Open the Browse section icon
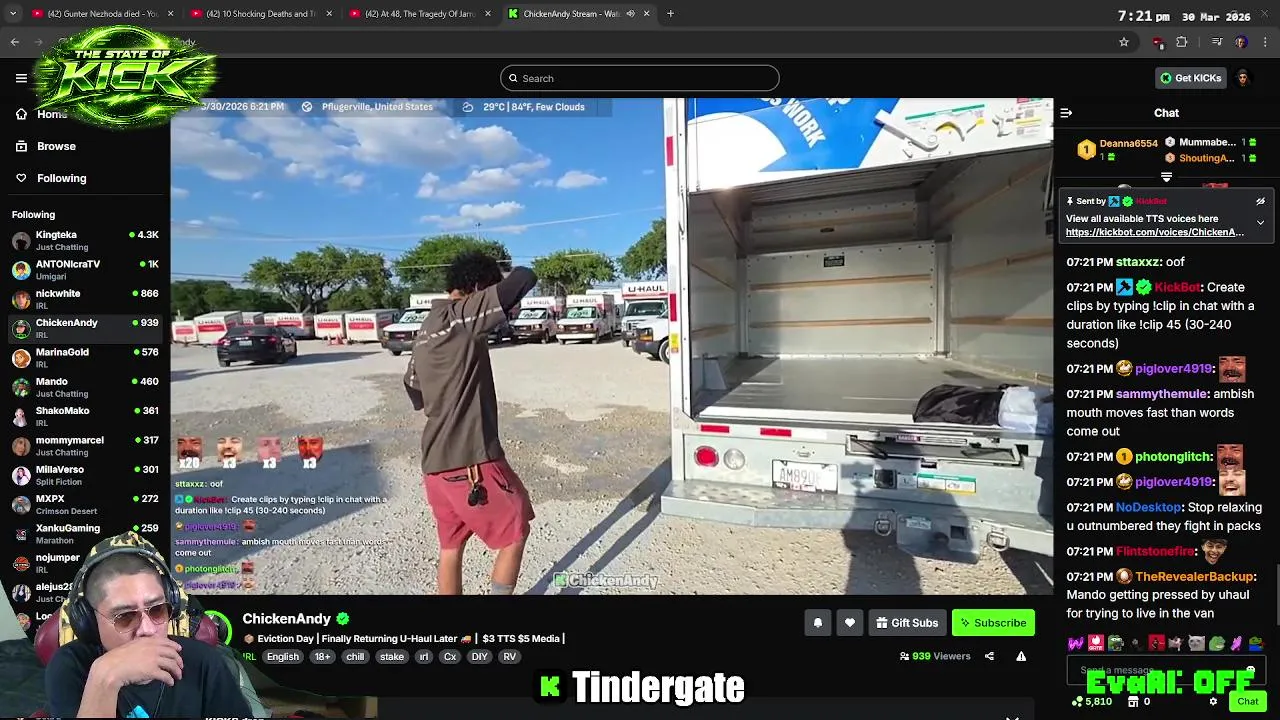 (21, 146)
